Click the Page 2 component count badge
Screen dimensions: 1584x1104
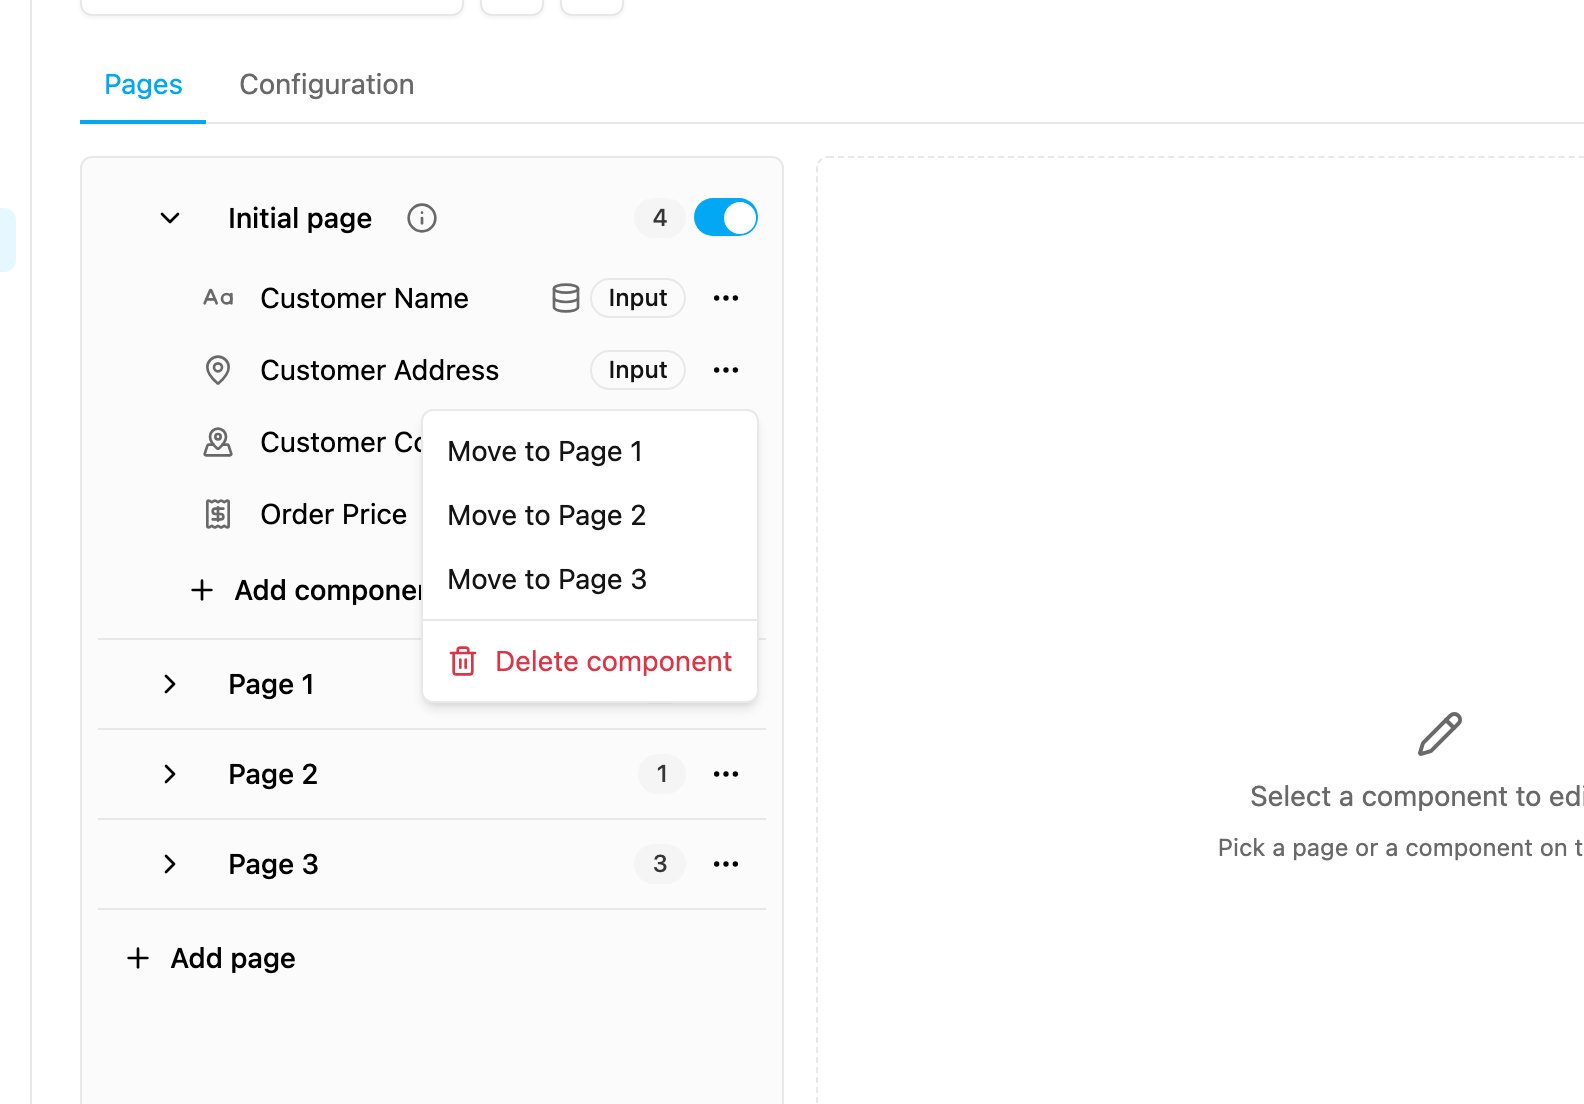[x=662, y=774]
